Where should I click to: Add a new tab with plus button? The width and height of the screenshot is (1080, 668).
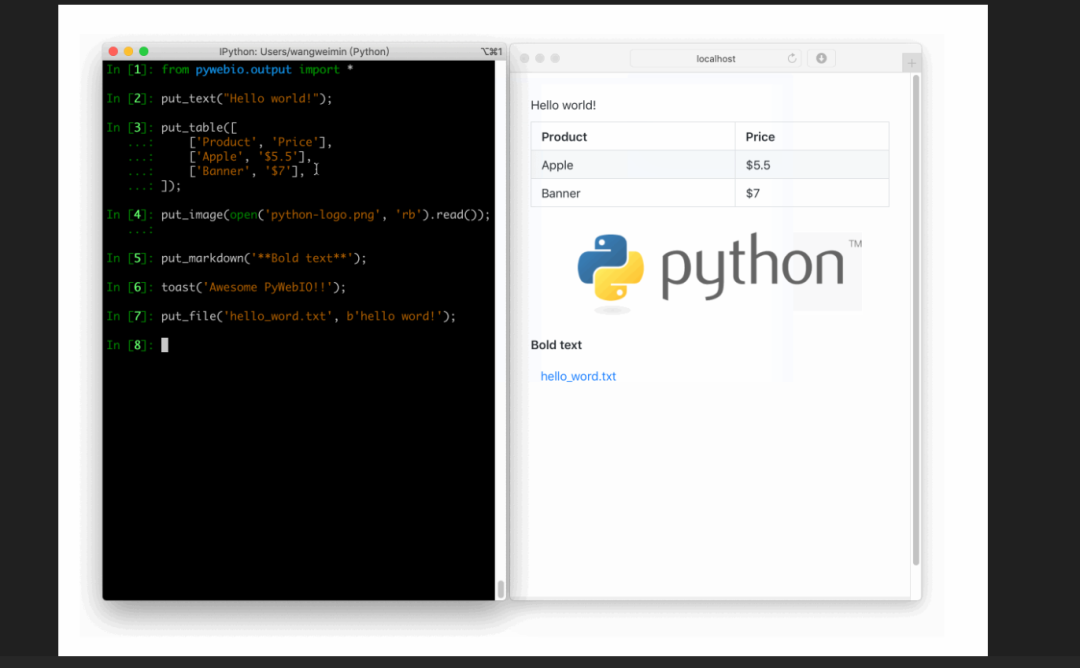tap(911, 63)
